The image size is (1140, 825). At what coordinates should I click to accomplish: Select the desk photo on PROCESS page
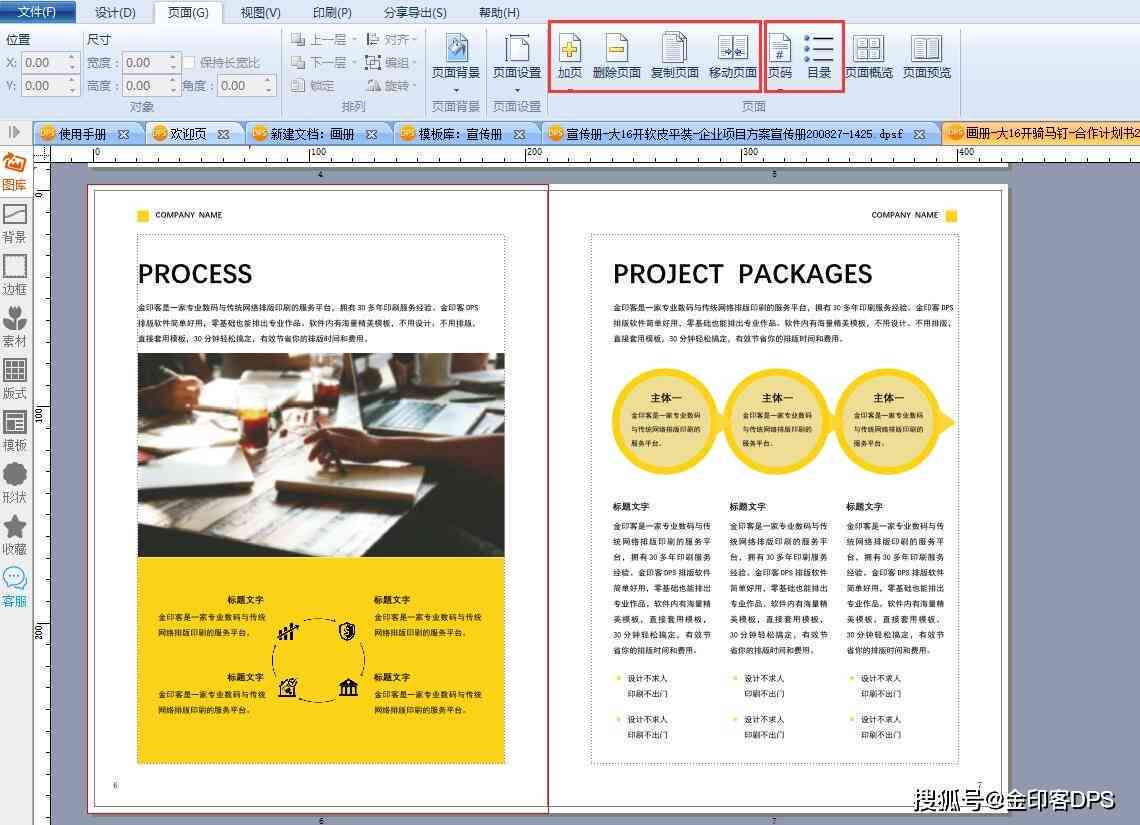click(x=321, y=455)
